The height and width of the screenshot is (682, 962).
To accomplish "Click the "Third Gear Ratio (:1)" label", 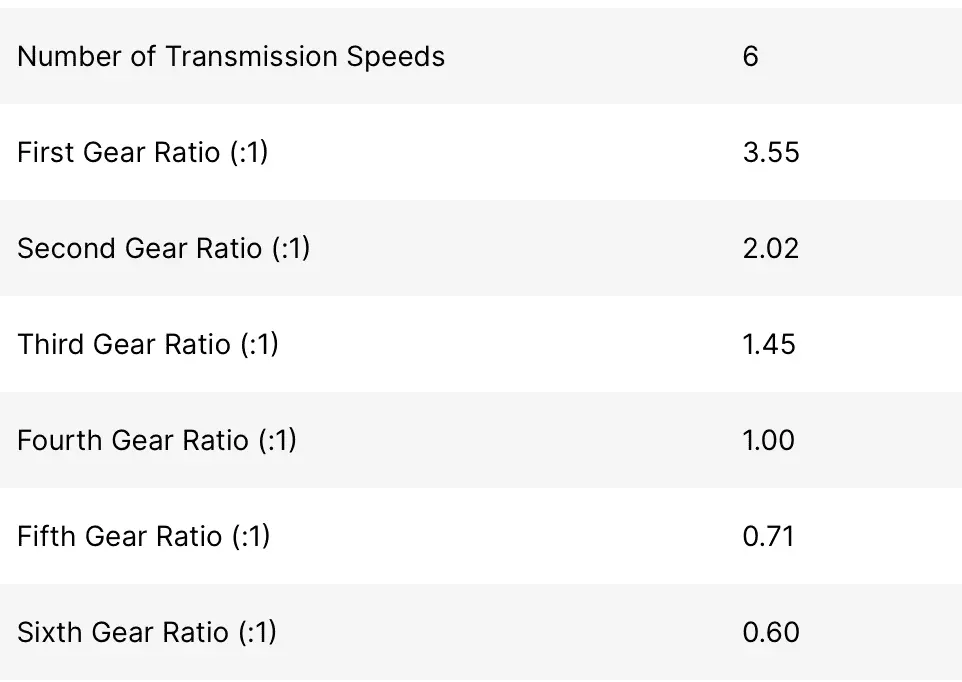I will [148, 344].
